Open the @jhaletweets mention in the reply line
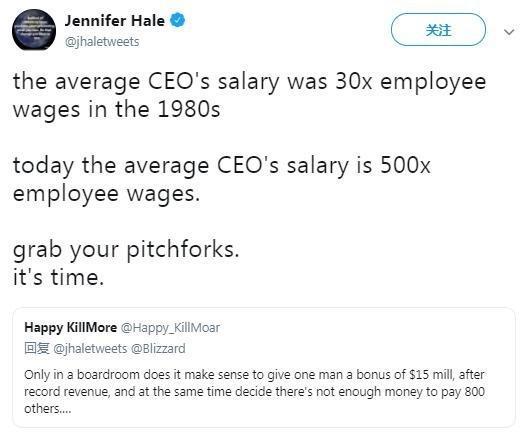 pyautogui.click(x=90, y=349)
